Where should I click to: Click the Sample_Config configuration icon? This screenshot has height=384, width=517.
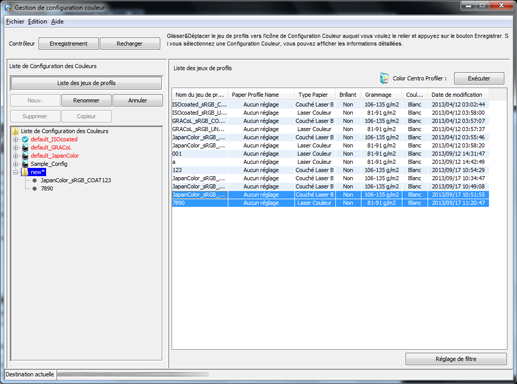(25, 164)
